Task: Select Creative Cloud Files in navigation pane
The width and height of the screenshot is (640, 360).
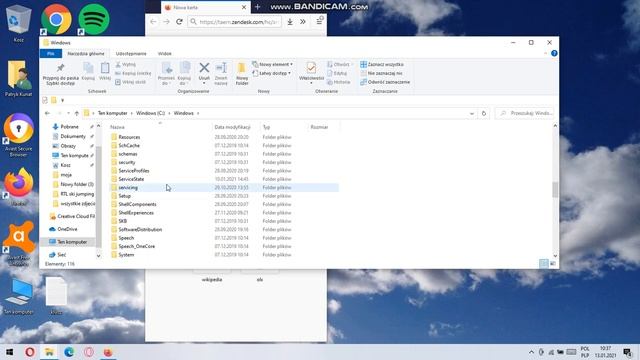Action: (75, 216)
